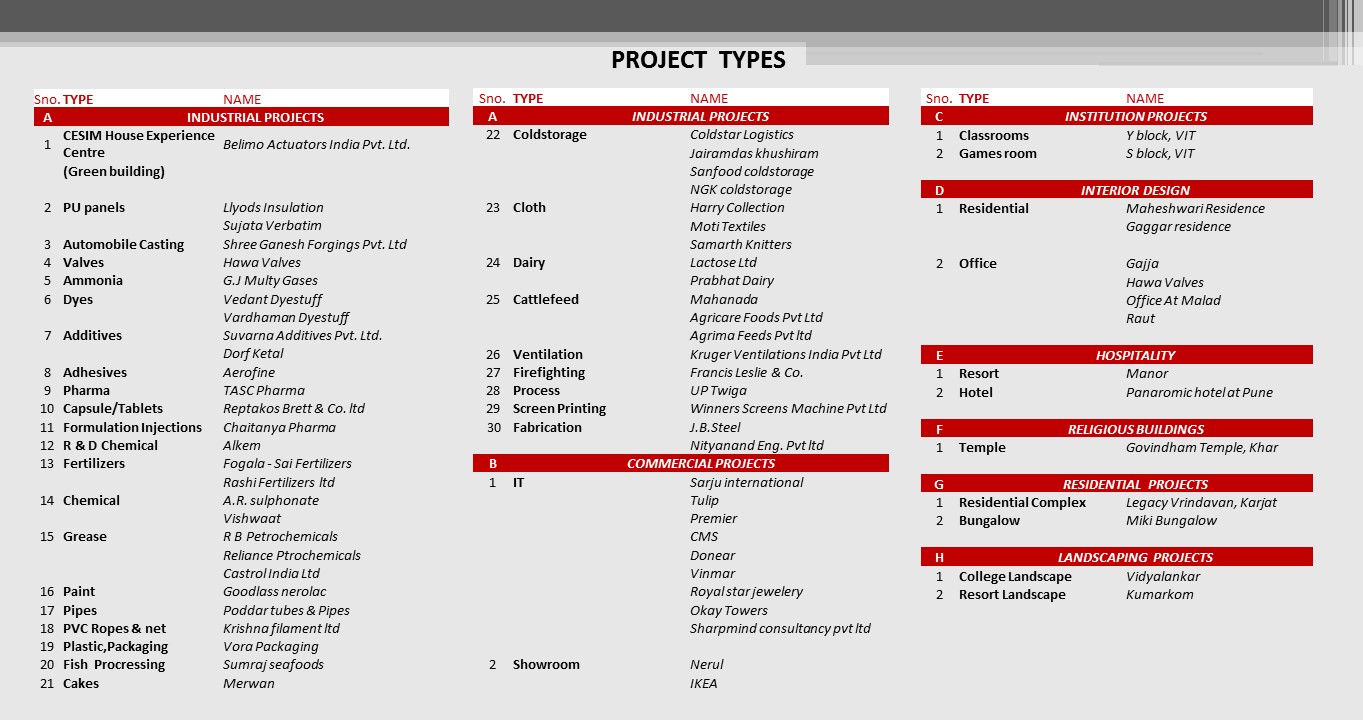Click 'Alkem' name
This screenshot has height=720, width=1363.
click(242, 446)
